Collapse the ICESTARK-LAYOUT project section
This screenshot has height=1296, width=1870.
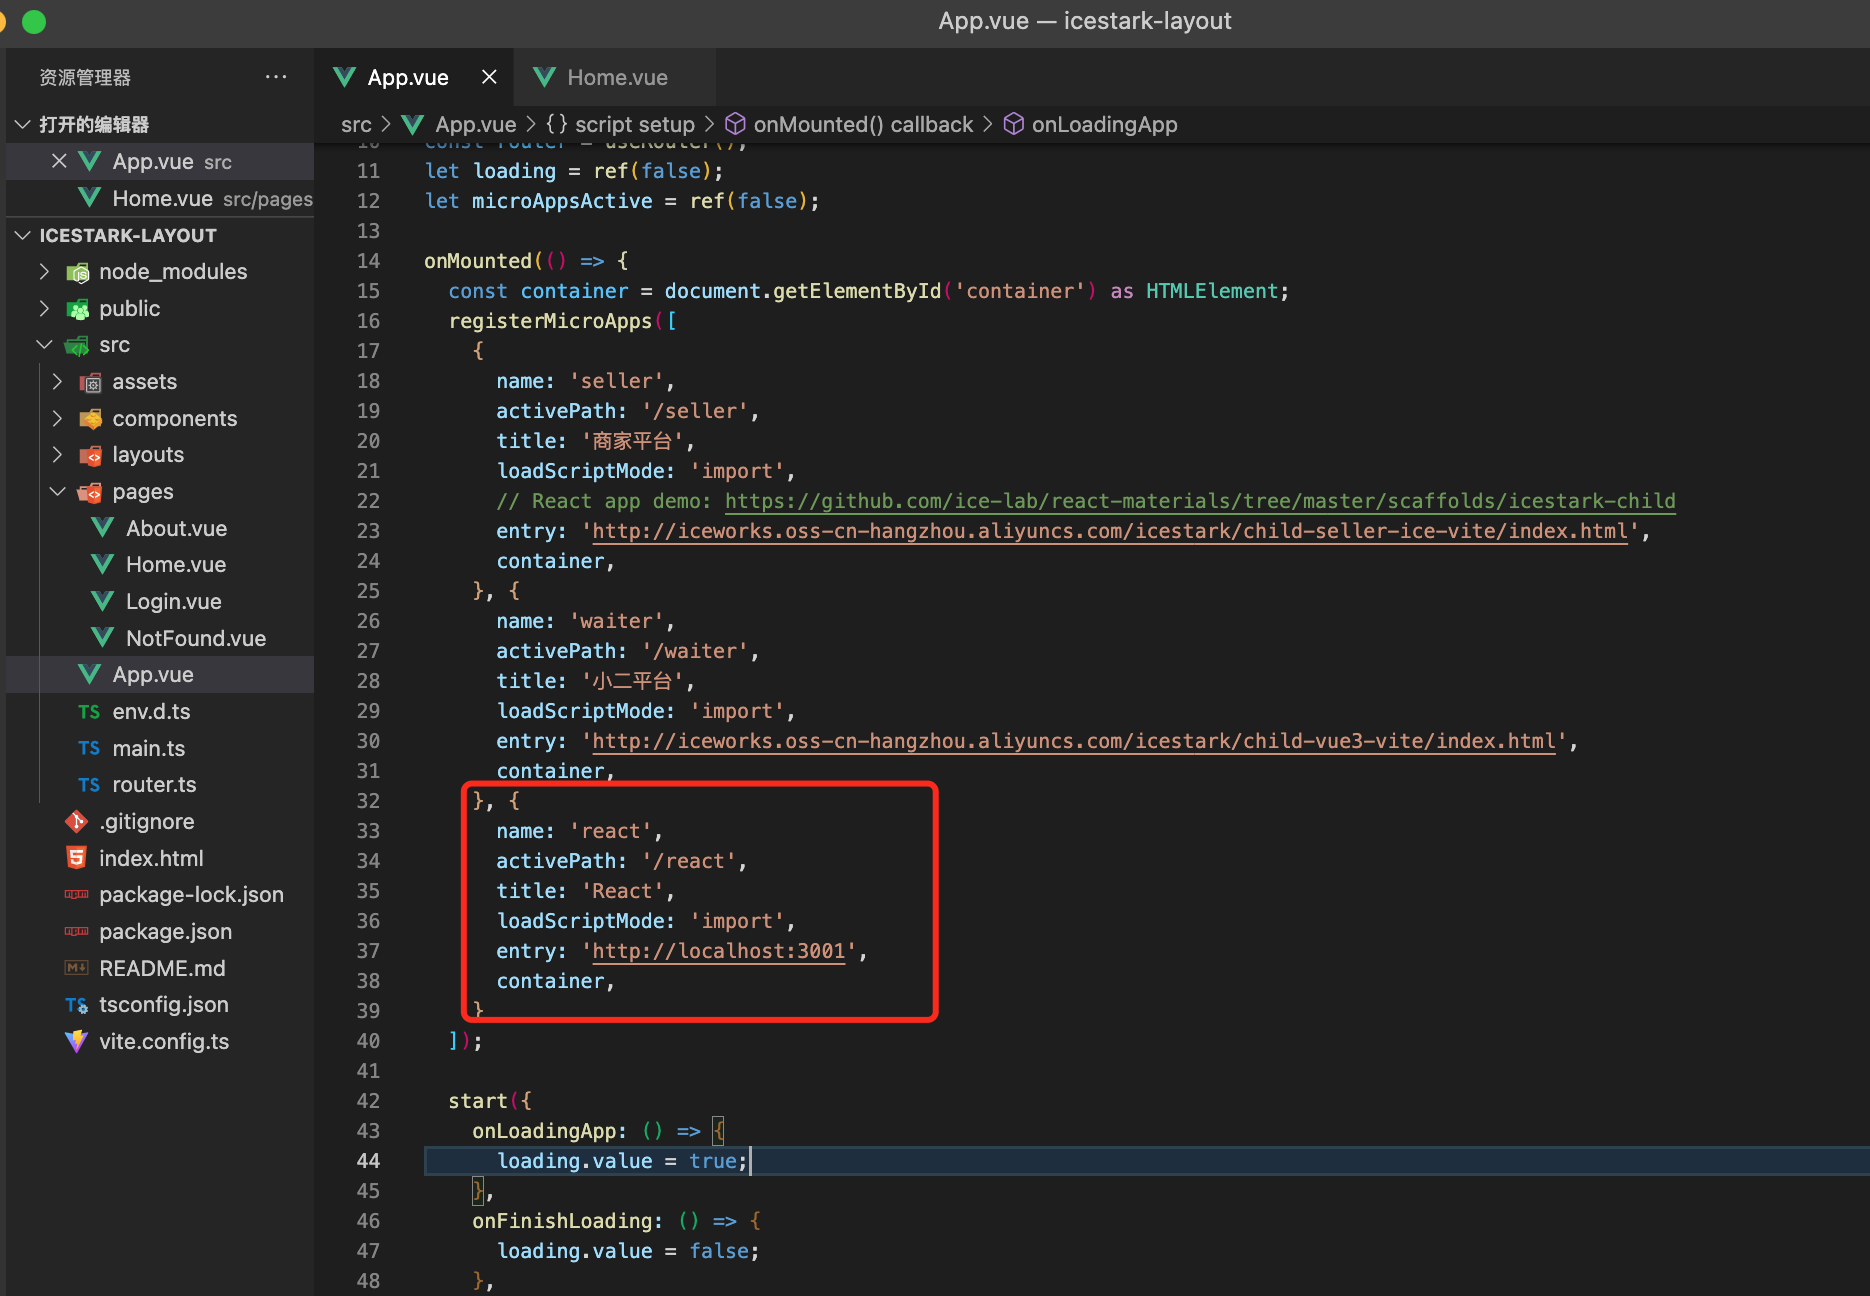coord(23,235)
